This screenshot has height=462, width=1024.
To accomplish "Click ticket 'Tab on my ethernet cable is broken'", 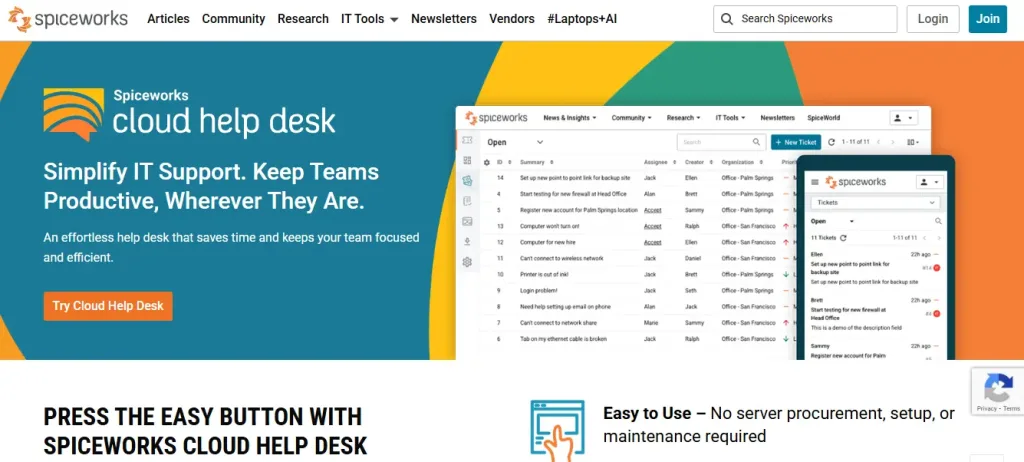I will [564, 339].
